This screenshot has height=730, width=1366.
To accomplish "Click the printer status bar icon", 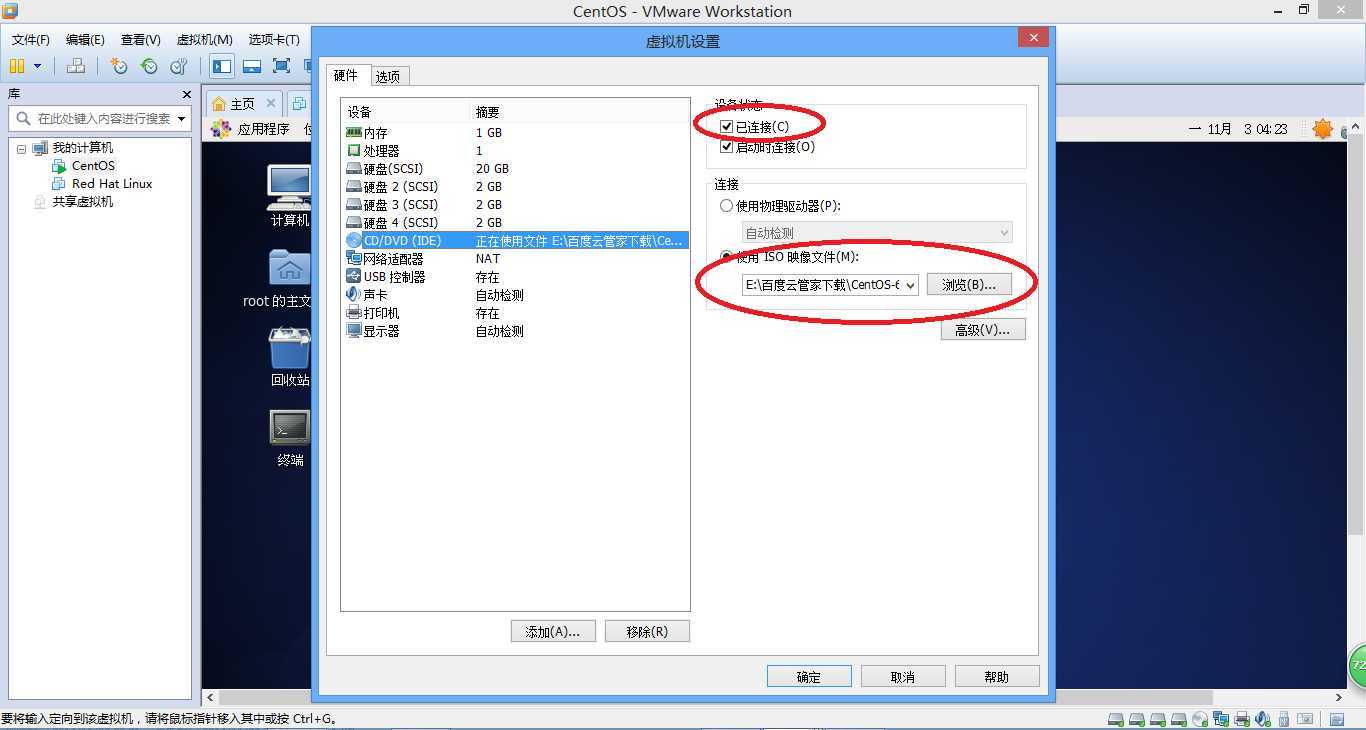I will 1242,719.
